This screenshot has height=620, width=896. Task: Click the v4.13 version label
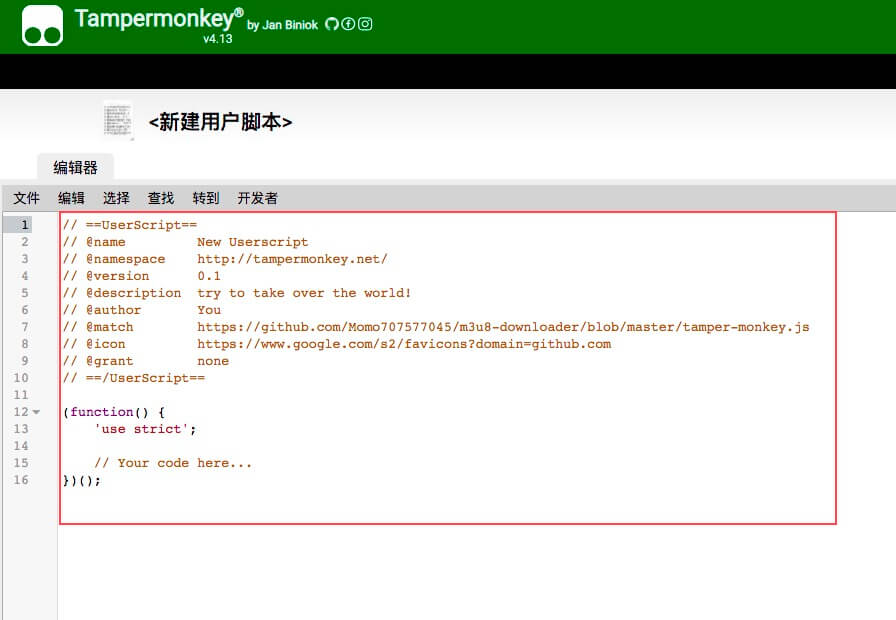(218, 39)
